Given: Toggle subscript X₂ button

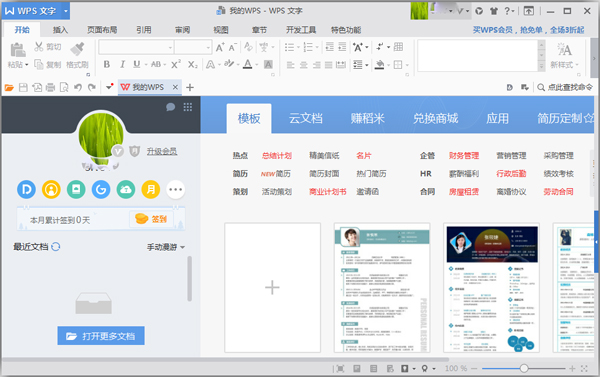Looking at the screenshot, I should 192,65.
